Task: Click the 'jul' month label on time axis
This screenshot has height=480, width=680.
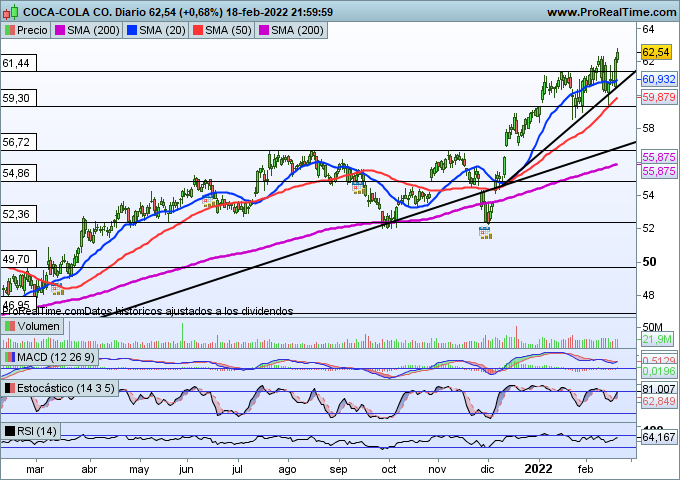Action: [x=237, y=470]
